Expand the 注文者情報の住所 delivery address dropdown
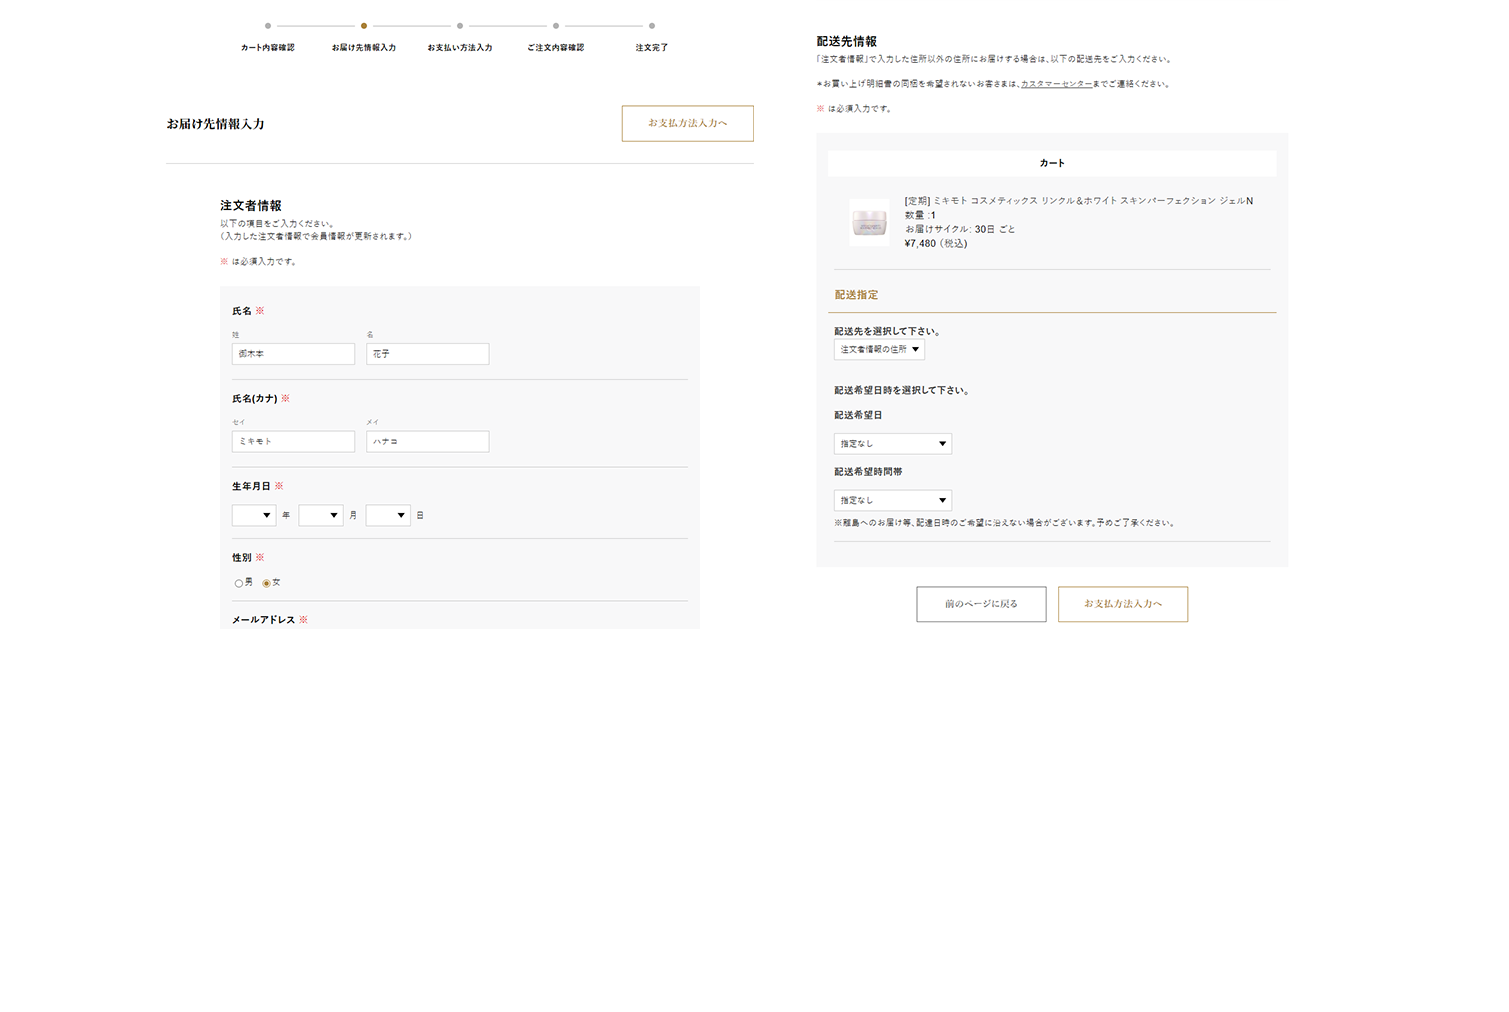This screenshot has height=1012, width=1509. (879, 349)
